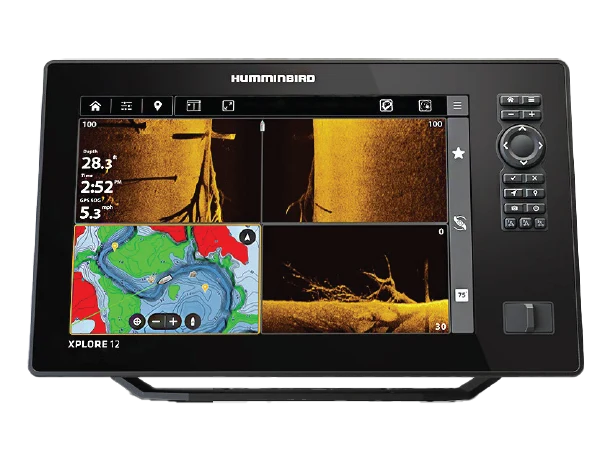Push the first view preset key
This screenshot has width=597, height=471.
coord(510,223)
